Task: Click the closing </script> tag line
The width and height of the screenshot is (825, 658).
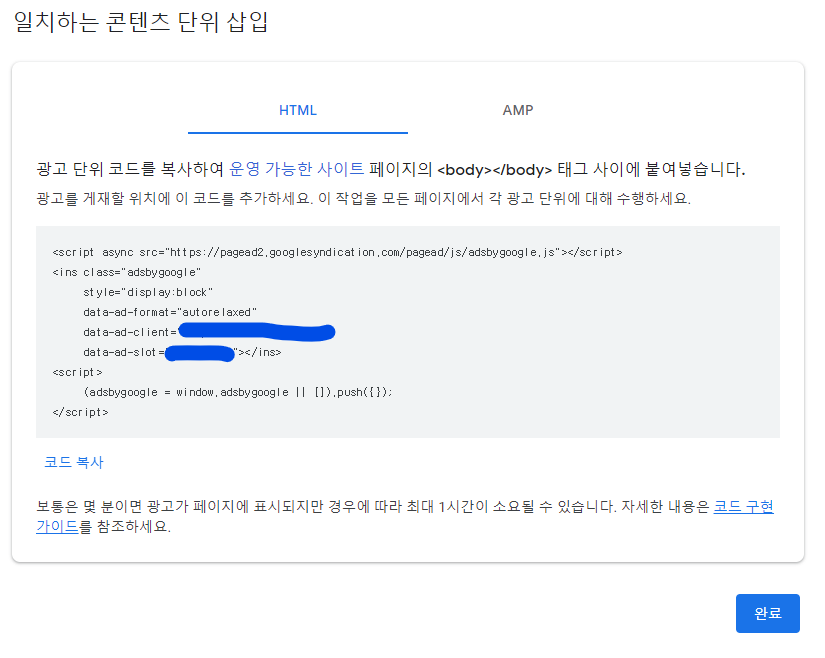Action: click(81, 412)
